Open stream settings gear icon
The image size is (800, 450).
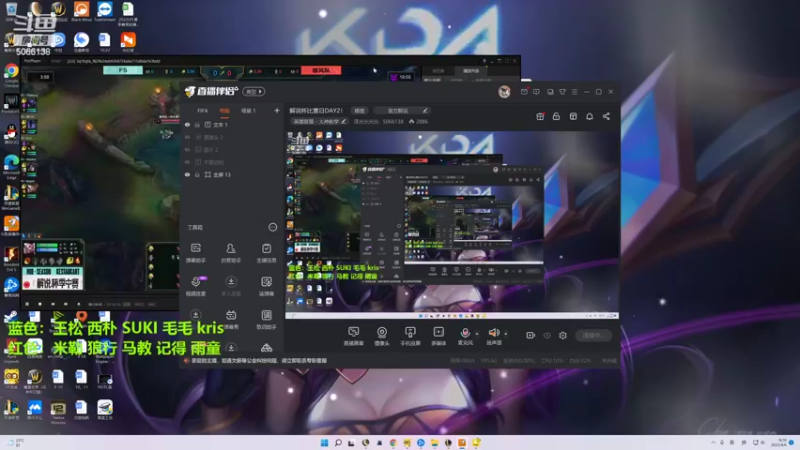point(563,335)
